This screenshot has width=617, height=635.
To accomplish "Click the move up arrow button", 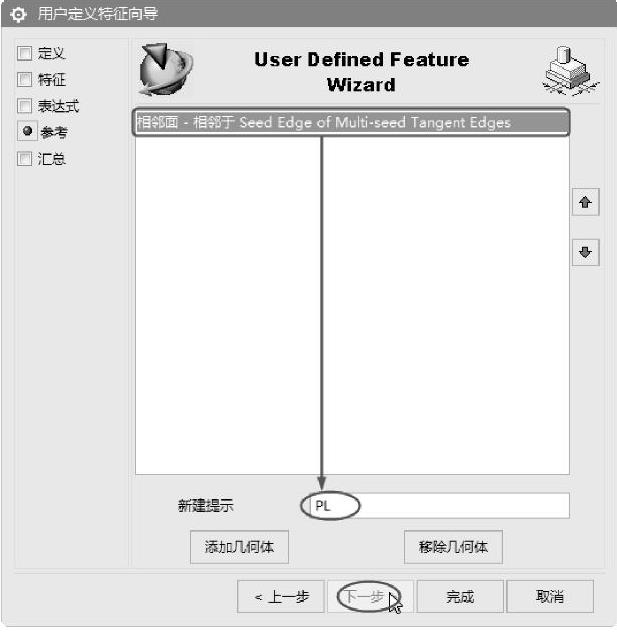I will click(585, 202).
